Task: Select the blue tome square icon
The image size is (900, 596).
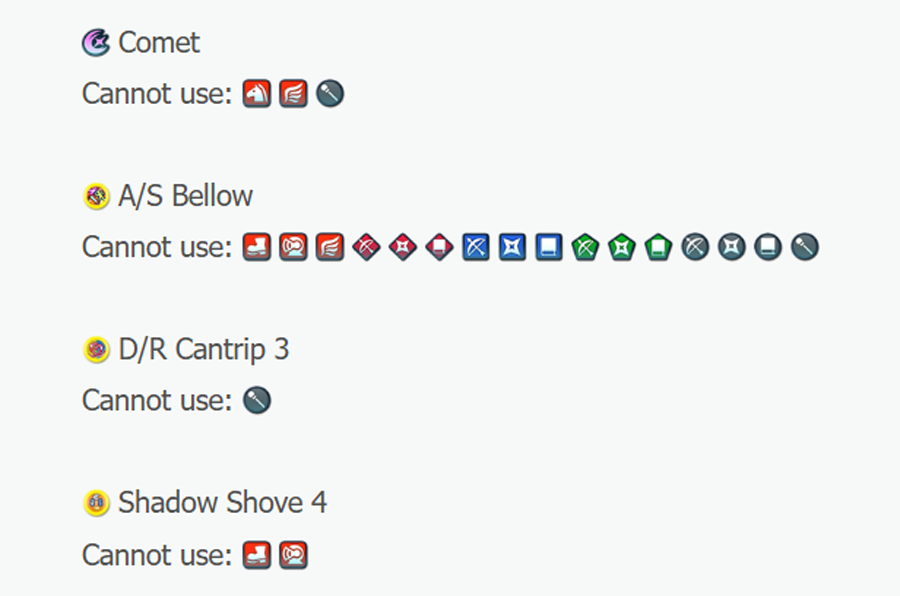Action: pyautogui.click(x=549, y=247)
